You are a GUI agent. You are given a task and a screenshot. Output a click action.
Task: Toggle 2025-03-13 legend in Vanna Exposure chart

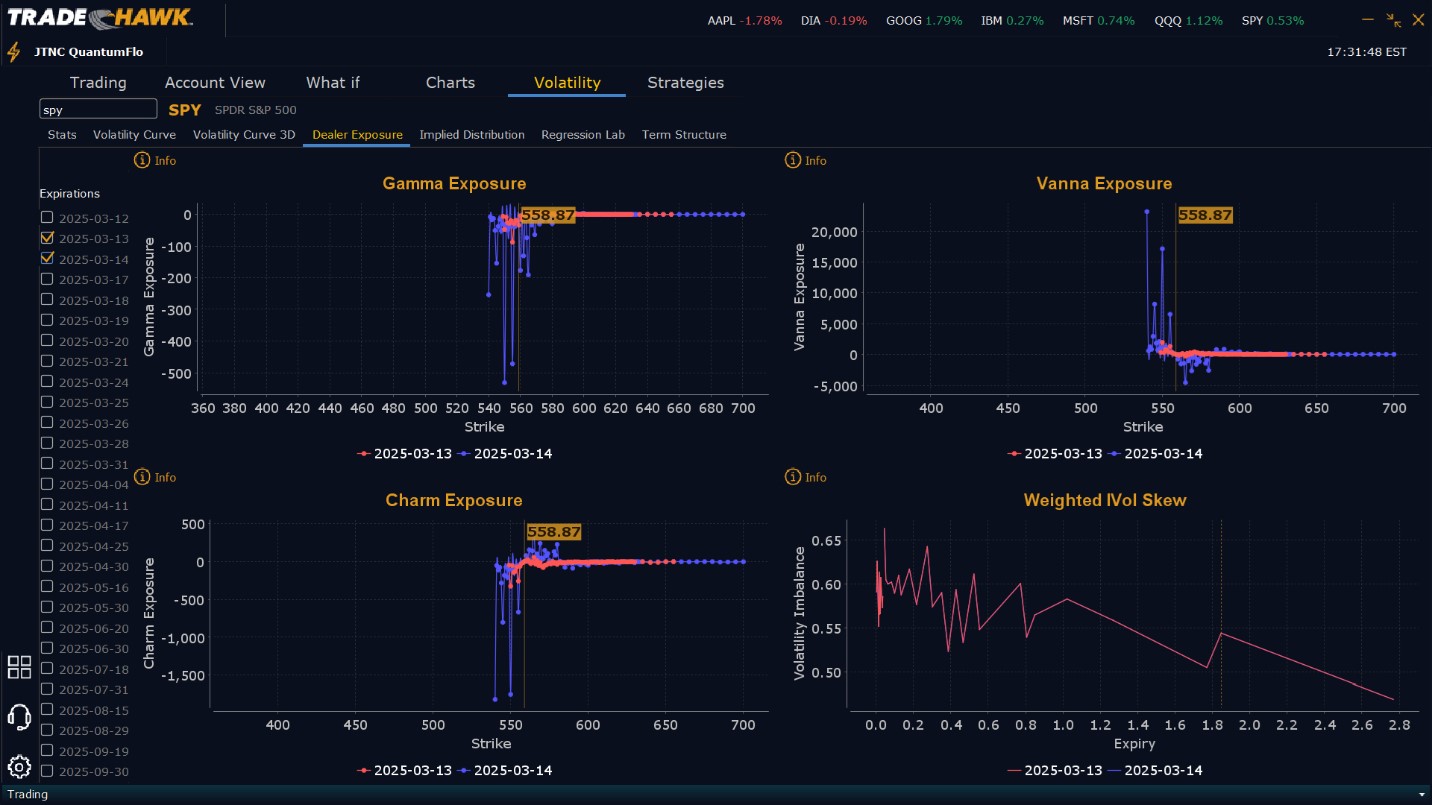[1055, 453]
